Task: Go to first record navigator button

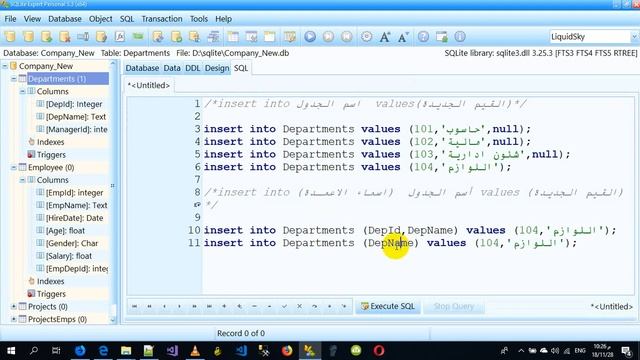Action: 134,306
